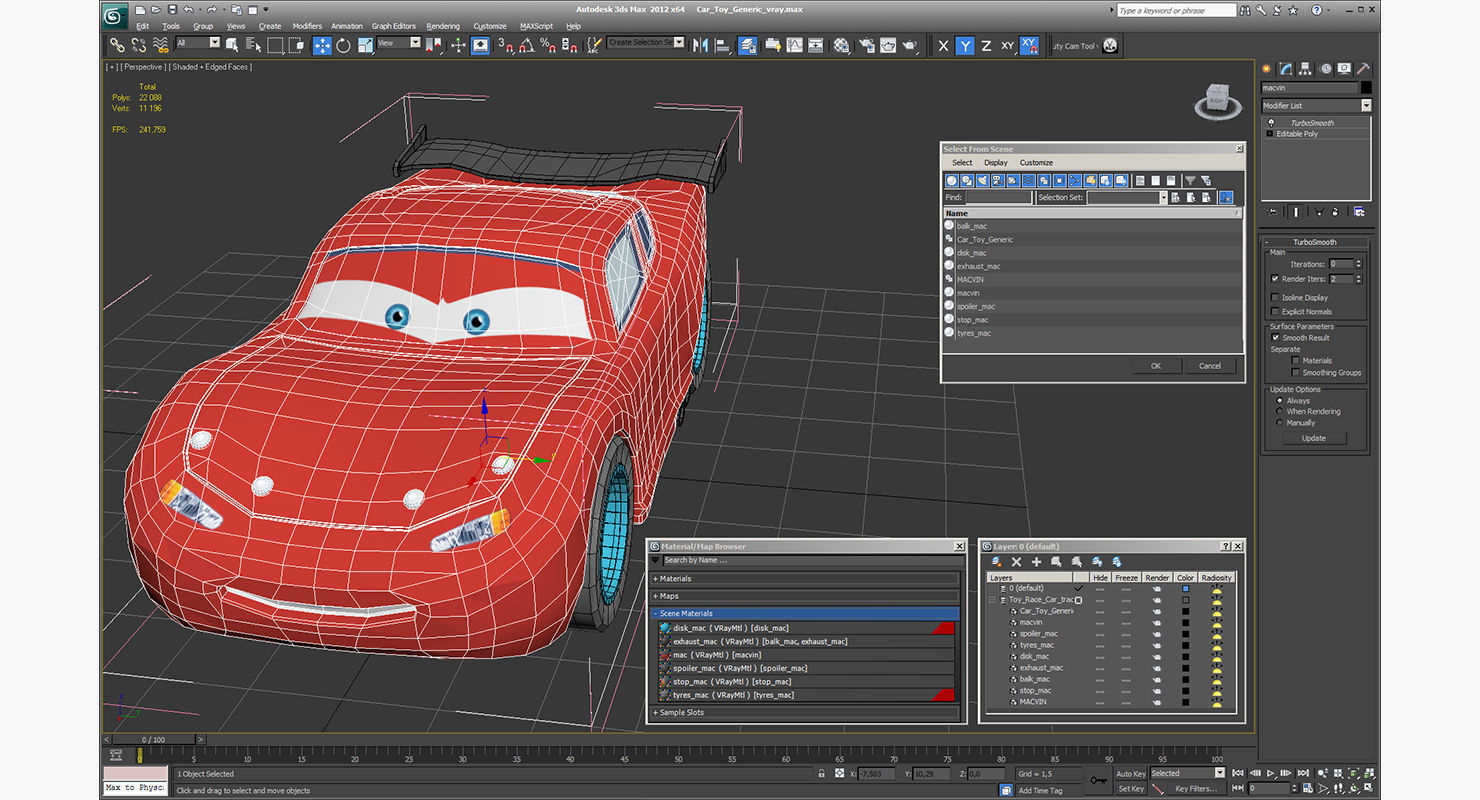Viewport: 1480px width, 800px height.
Task: Restrict transform to the X axis
Action: click(x=943, y=46)
